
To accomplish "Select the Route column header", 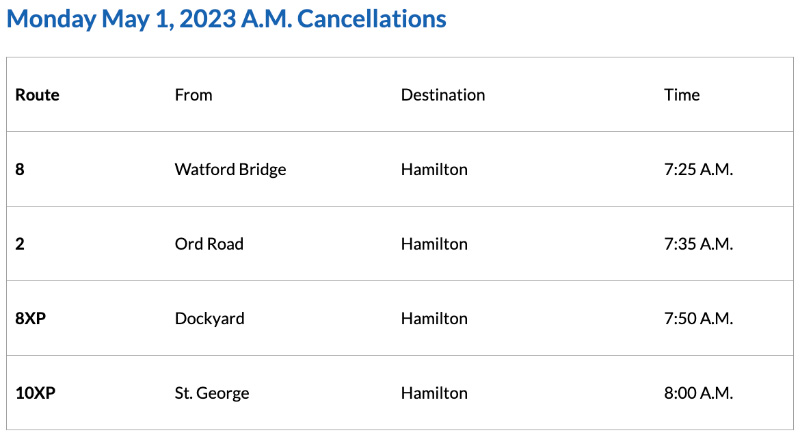I will pos(37,95).
